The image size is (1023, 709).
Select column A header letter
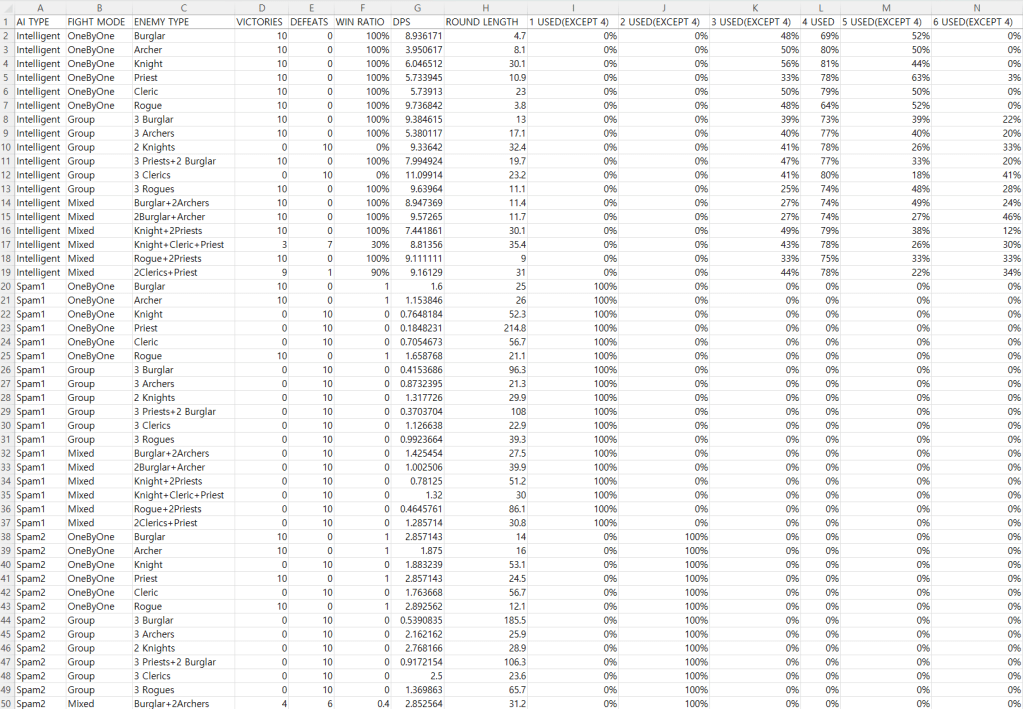(39, 7)
